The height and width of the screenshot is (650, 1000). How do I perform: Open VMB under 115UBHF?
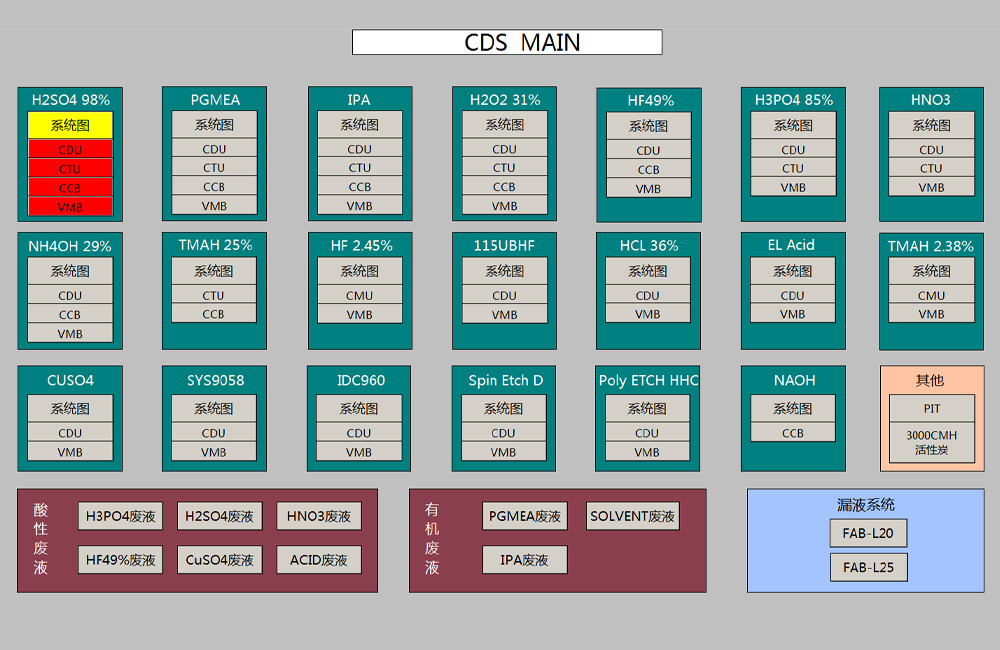pyautogui.click(x=504, y=314)
